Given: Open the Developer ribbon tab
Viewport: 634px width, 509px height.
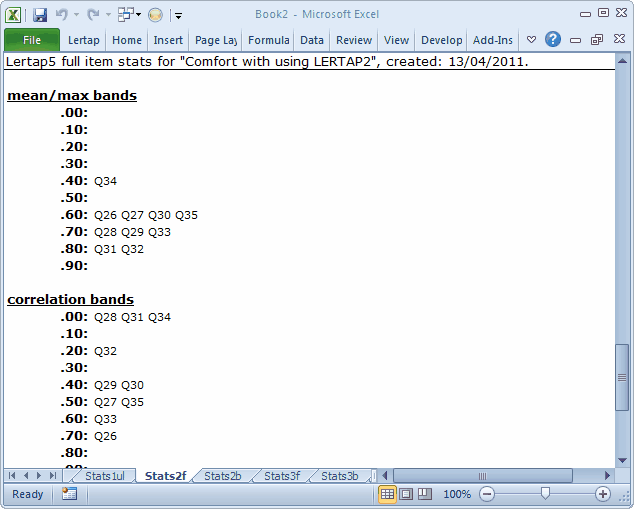Looking at the screenshot, I should [442, 40].
